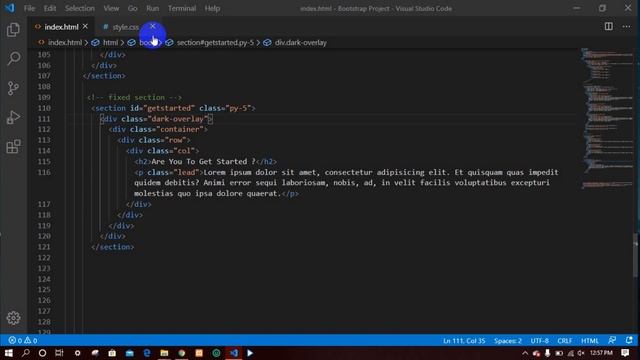Open the Search view in activity bar
Screen dimensions: 640x360
coord(13,59)
